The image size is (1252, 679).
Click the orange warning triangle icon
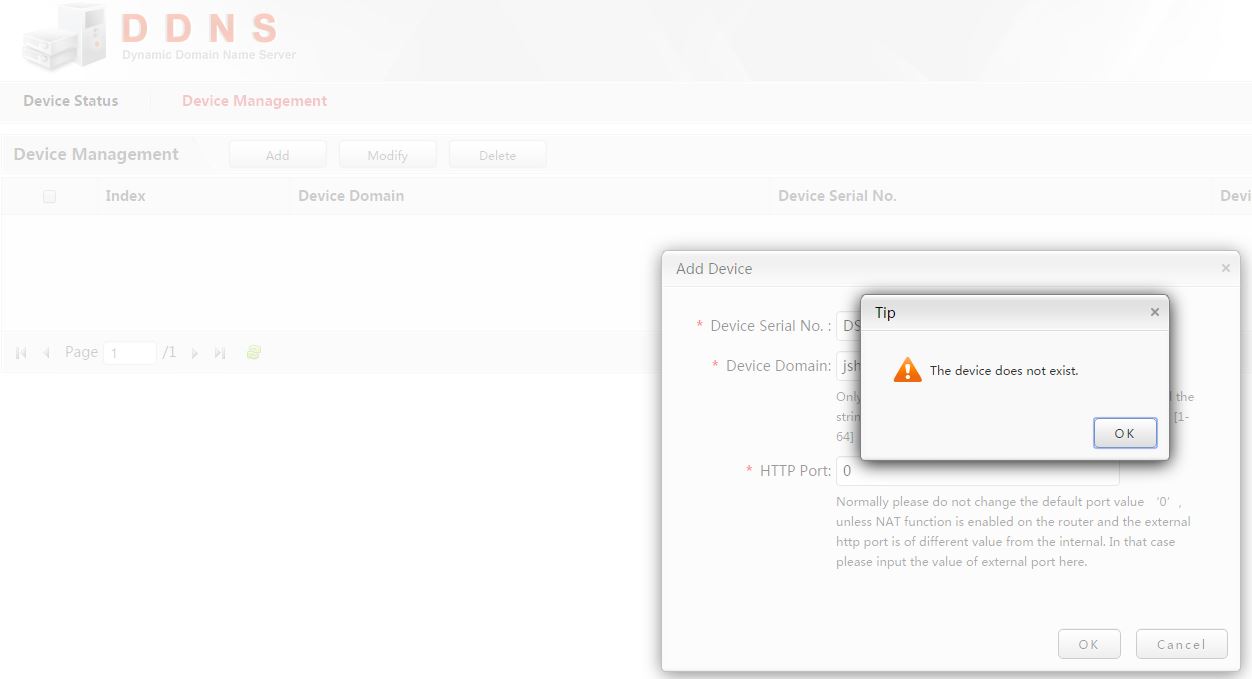point(907,370)
